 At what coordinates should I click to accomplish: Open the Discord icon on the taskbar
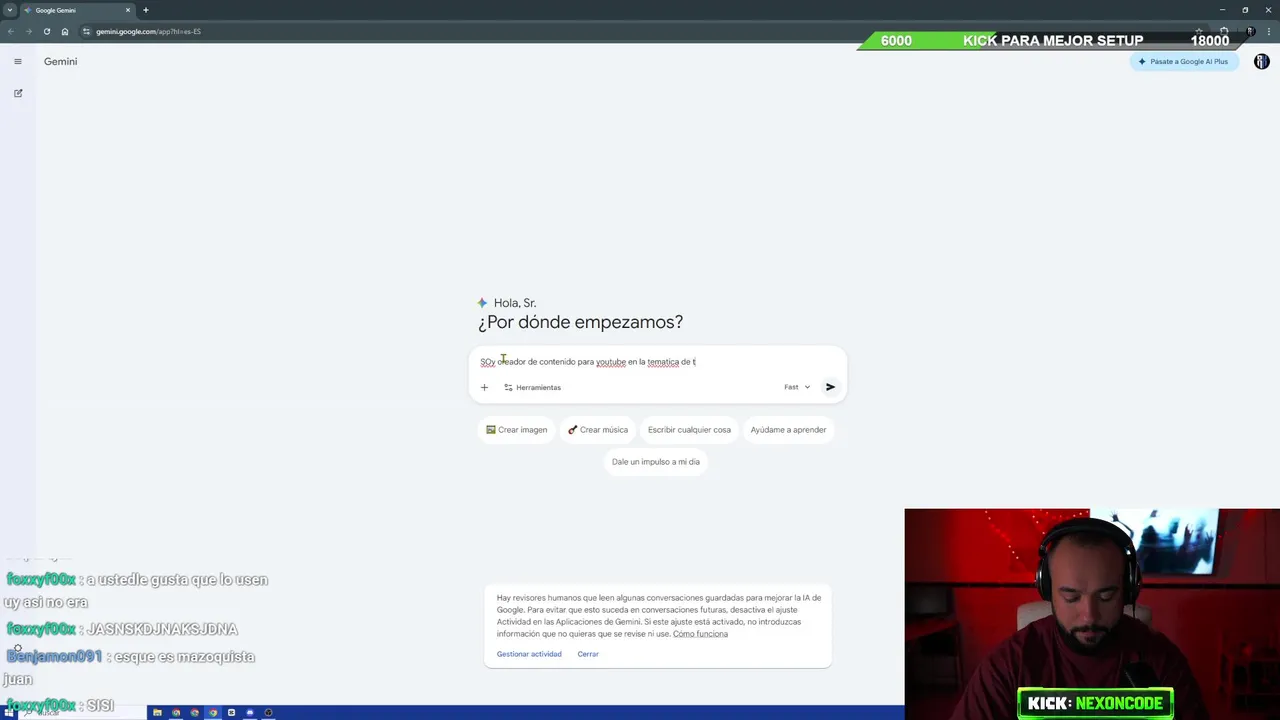[x=249, y=713]
